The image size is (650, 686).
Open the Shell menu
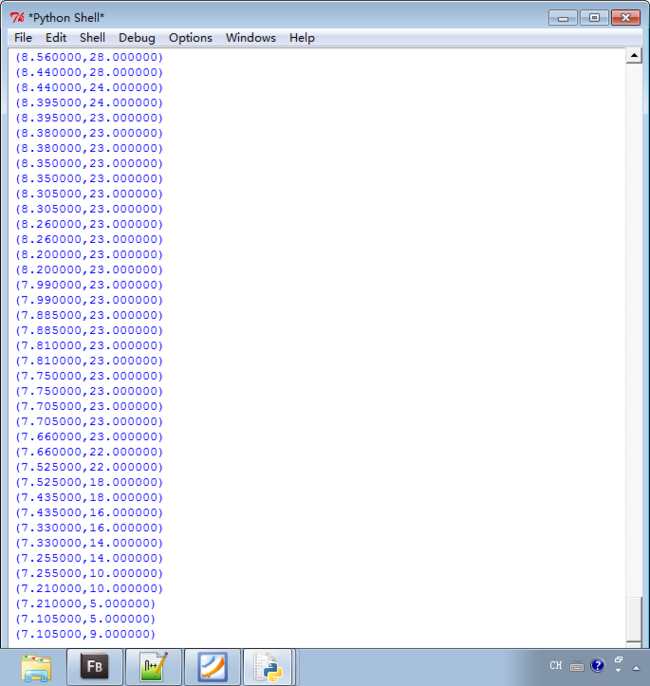(92, 38)
